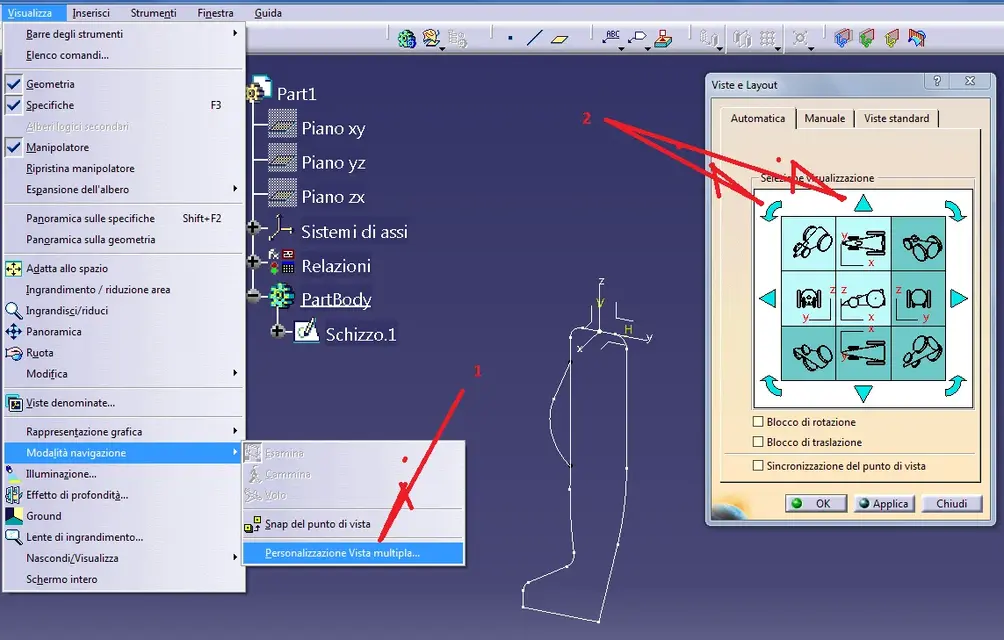This screenshot has height=640, width=1004.
Task: Click the Panoramica menu entry
Action: 124,332
